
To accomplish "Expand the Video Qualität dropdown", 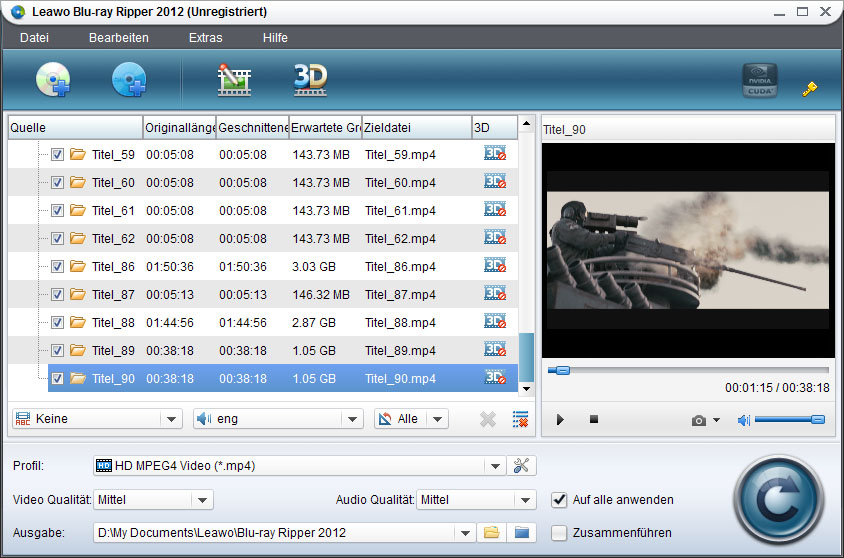I will 202,500.
